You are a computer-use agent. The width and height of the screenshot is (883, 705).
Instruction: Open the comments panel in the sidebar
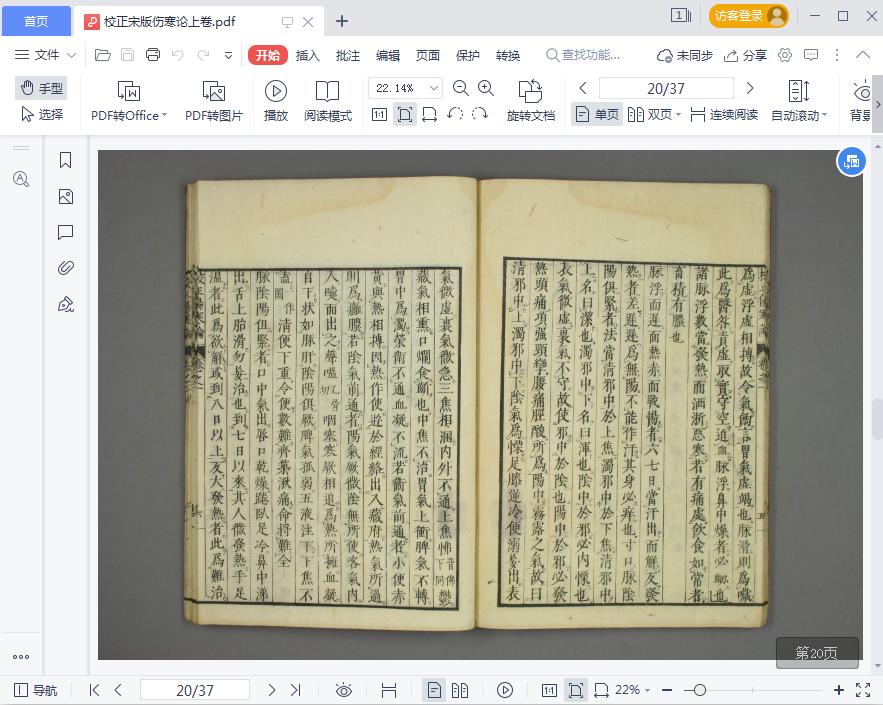point(65,233)
